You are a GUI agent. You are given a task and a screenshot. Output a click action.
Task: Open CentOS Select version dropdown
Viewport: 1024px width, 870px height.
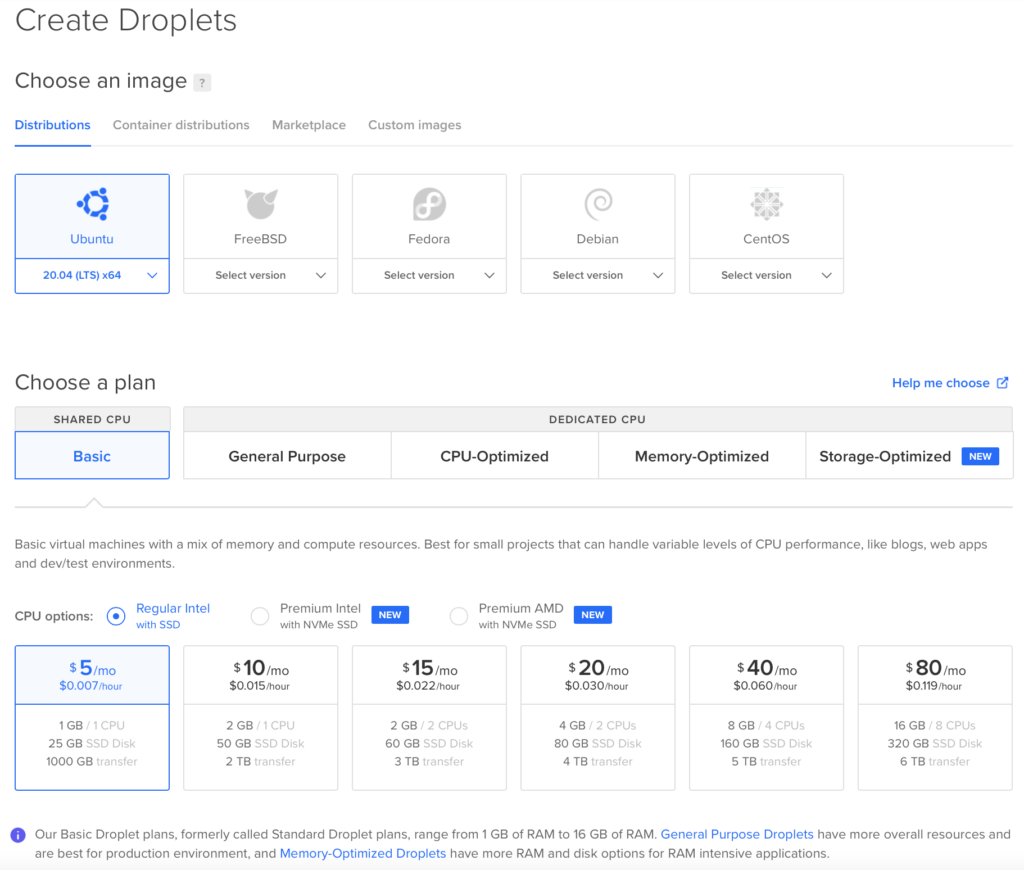(x=766, y=276)
